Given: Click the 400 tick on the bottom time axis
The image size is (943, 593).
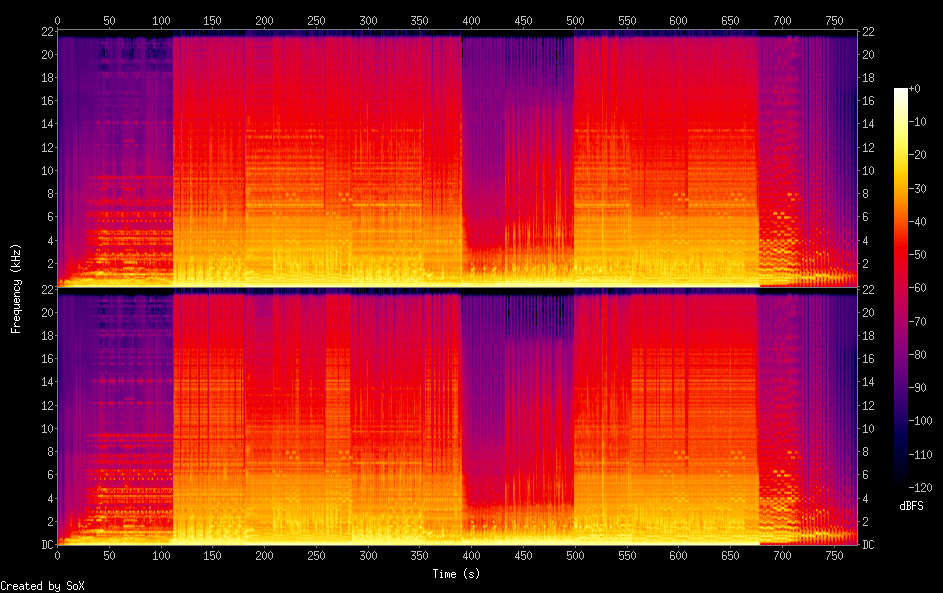Looking at the screenshot, I should pos(472,555).
